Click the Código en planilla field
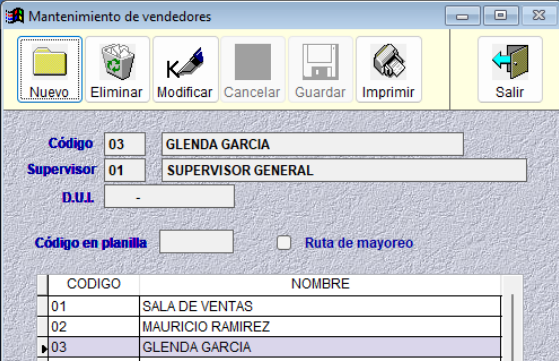 click(196, 242)
